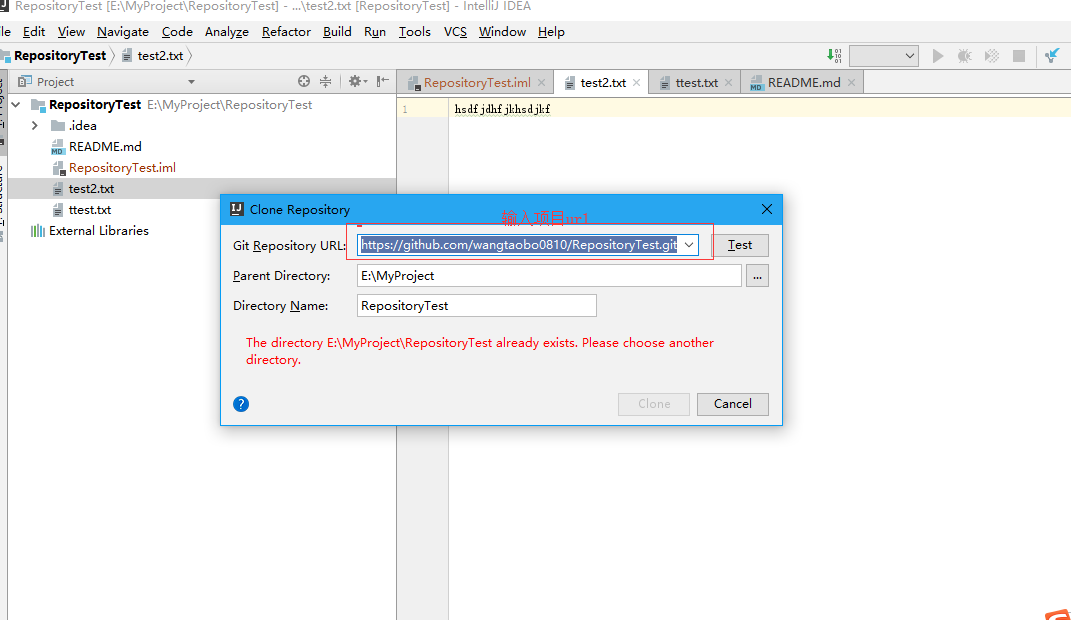Open the run configuration dropdown
The width and height of the screenshot is (1071, 620).
883,56
